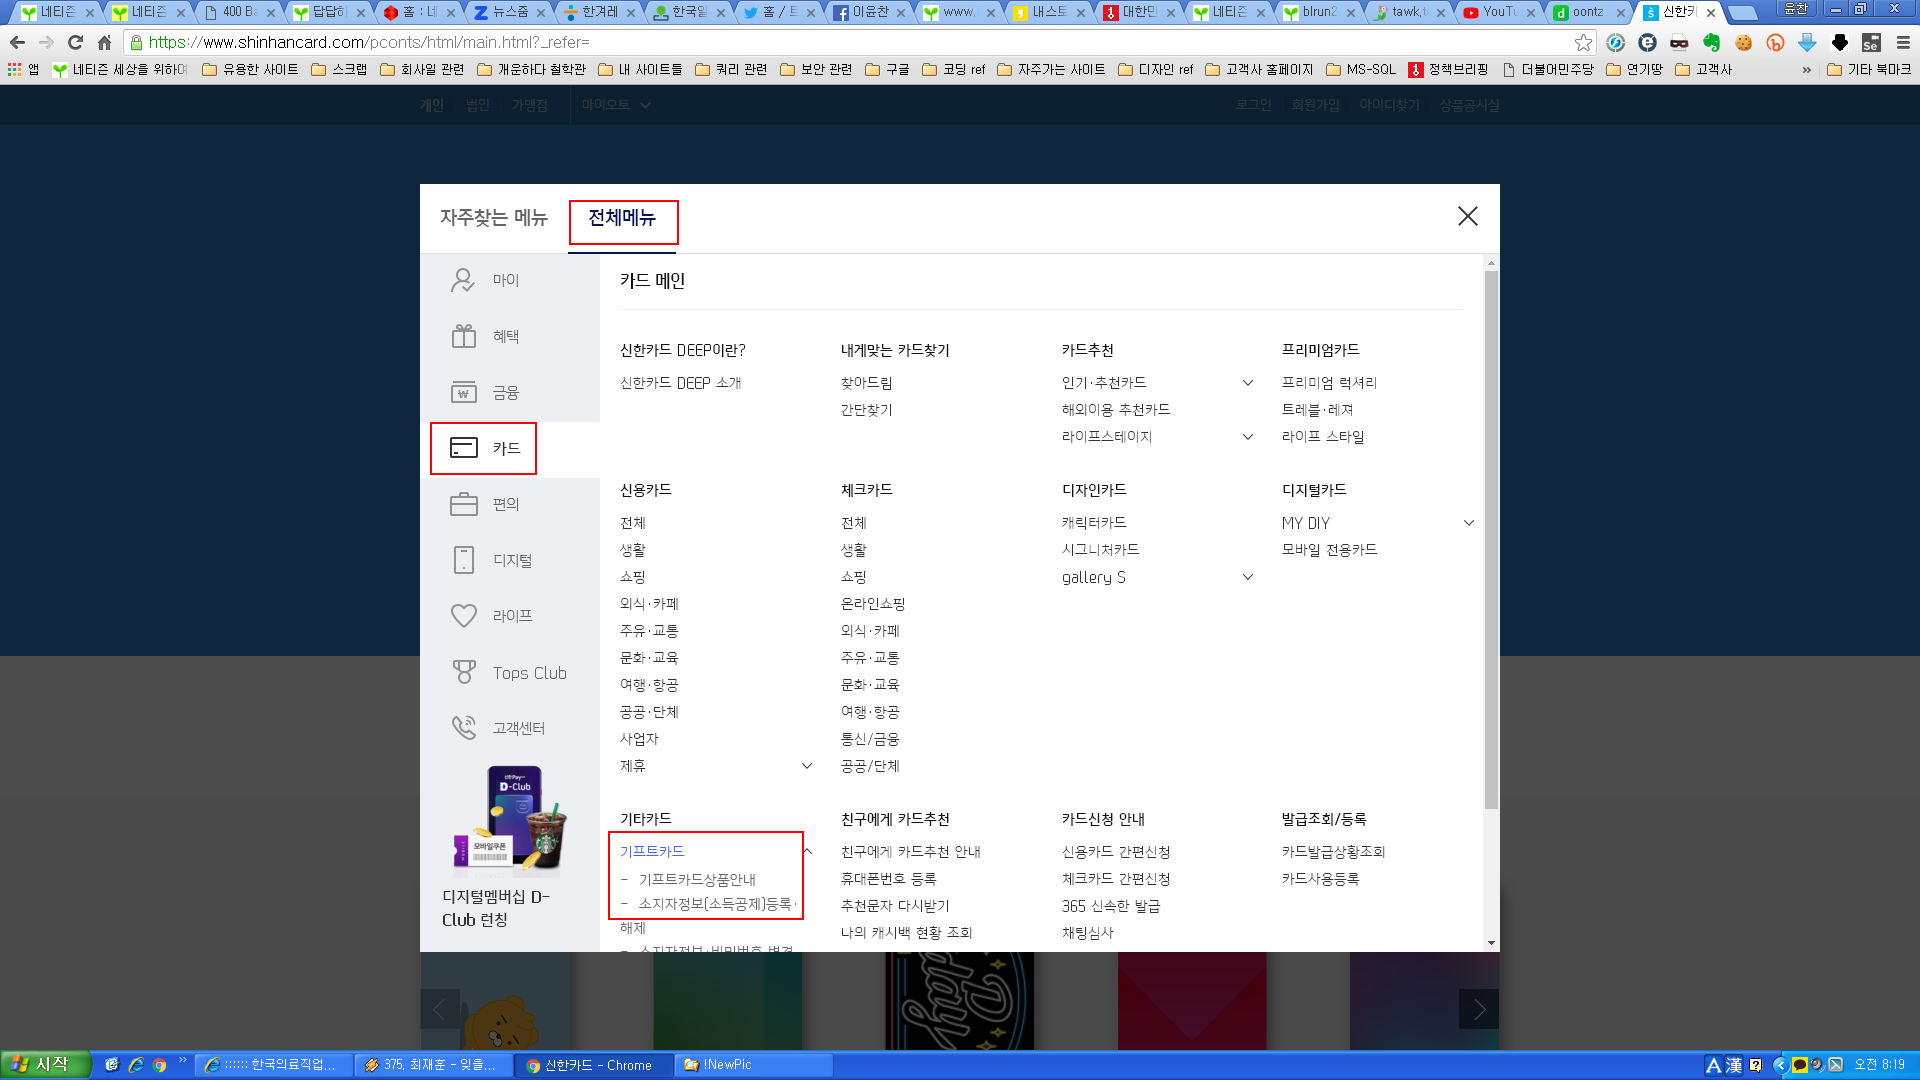This screenshot has height=1080, width=1920.
Task: Reload the Shinhan Card page
Action: click(75, 42)
